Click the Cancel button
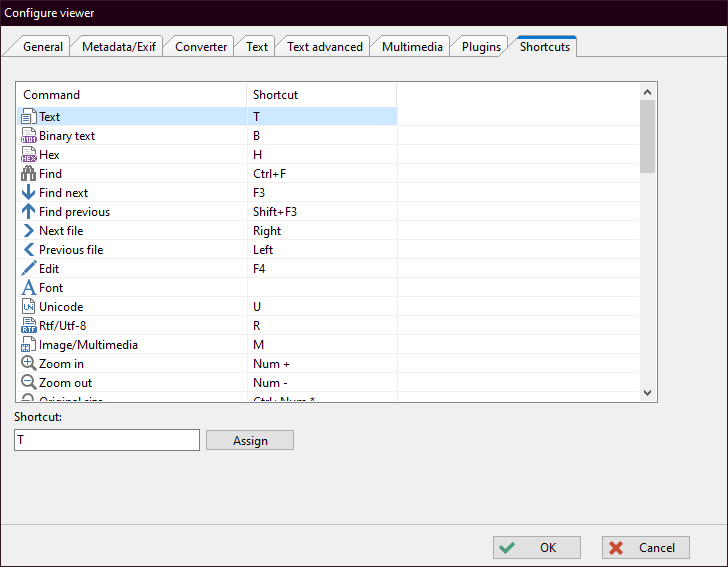 (645, 548)
